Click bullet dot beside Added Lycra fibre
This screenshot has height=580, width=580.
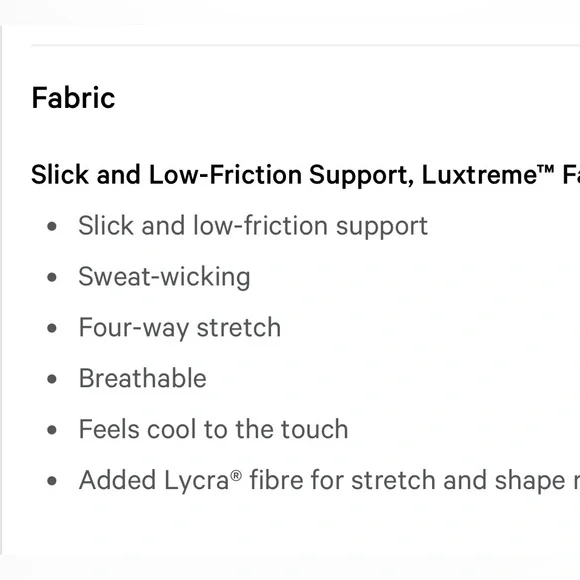point(52,481)
